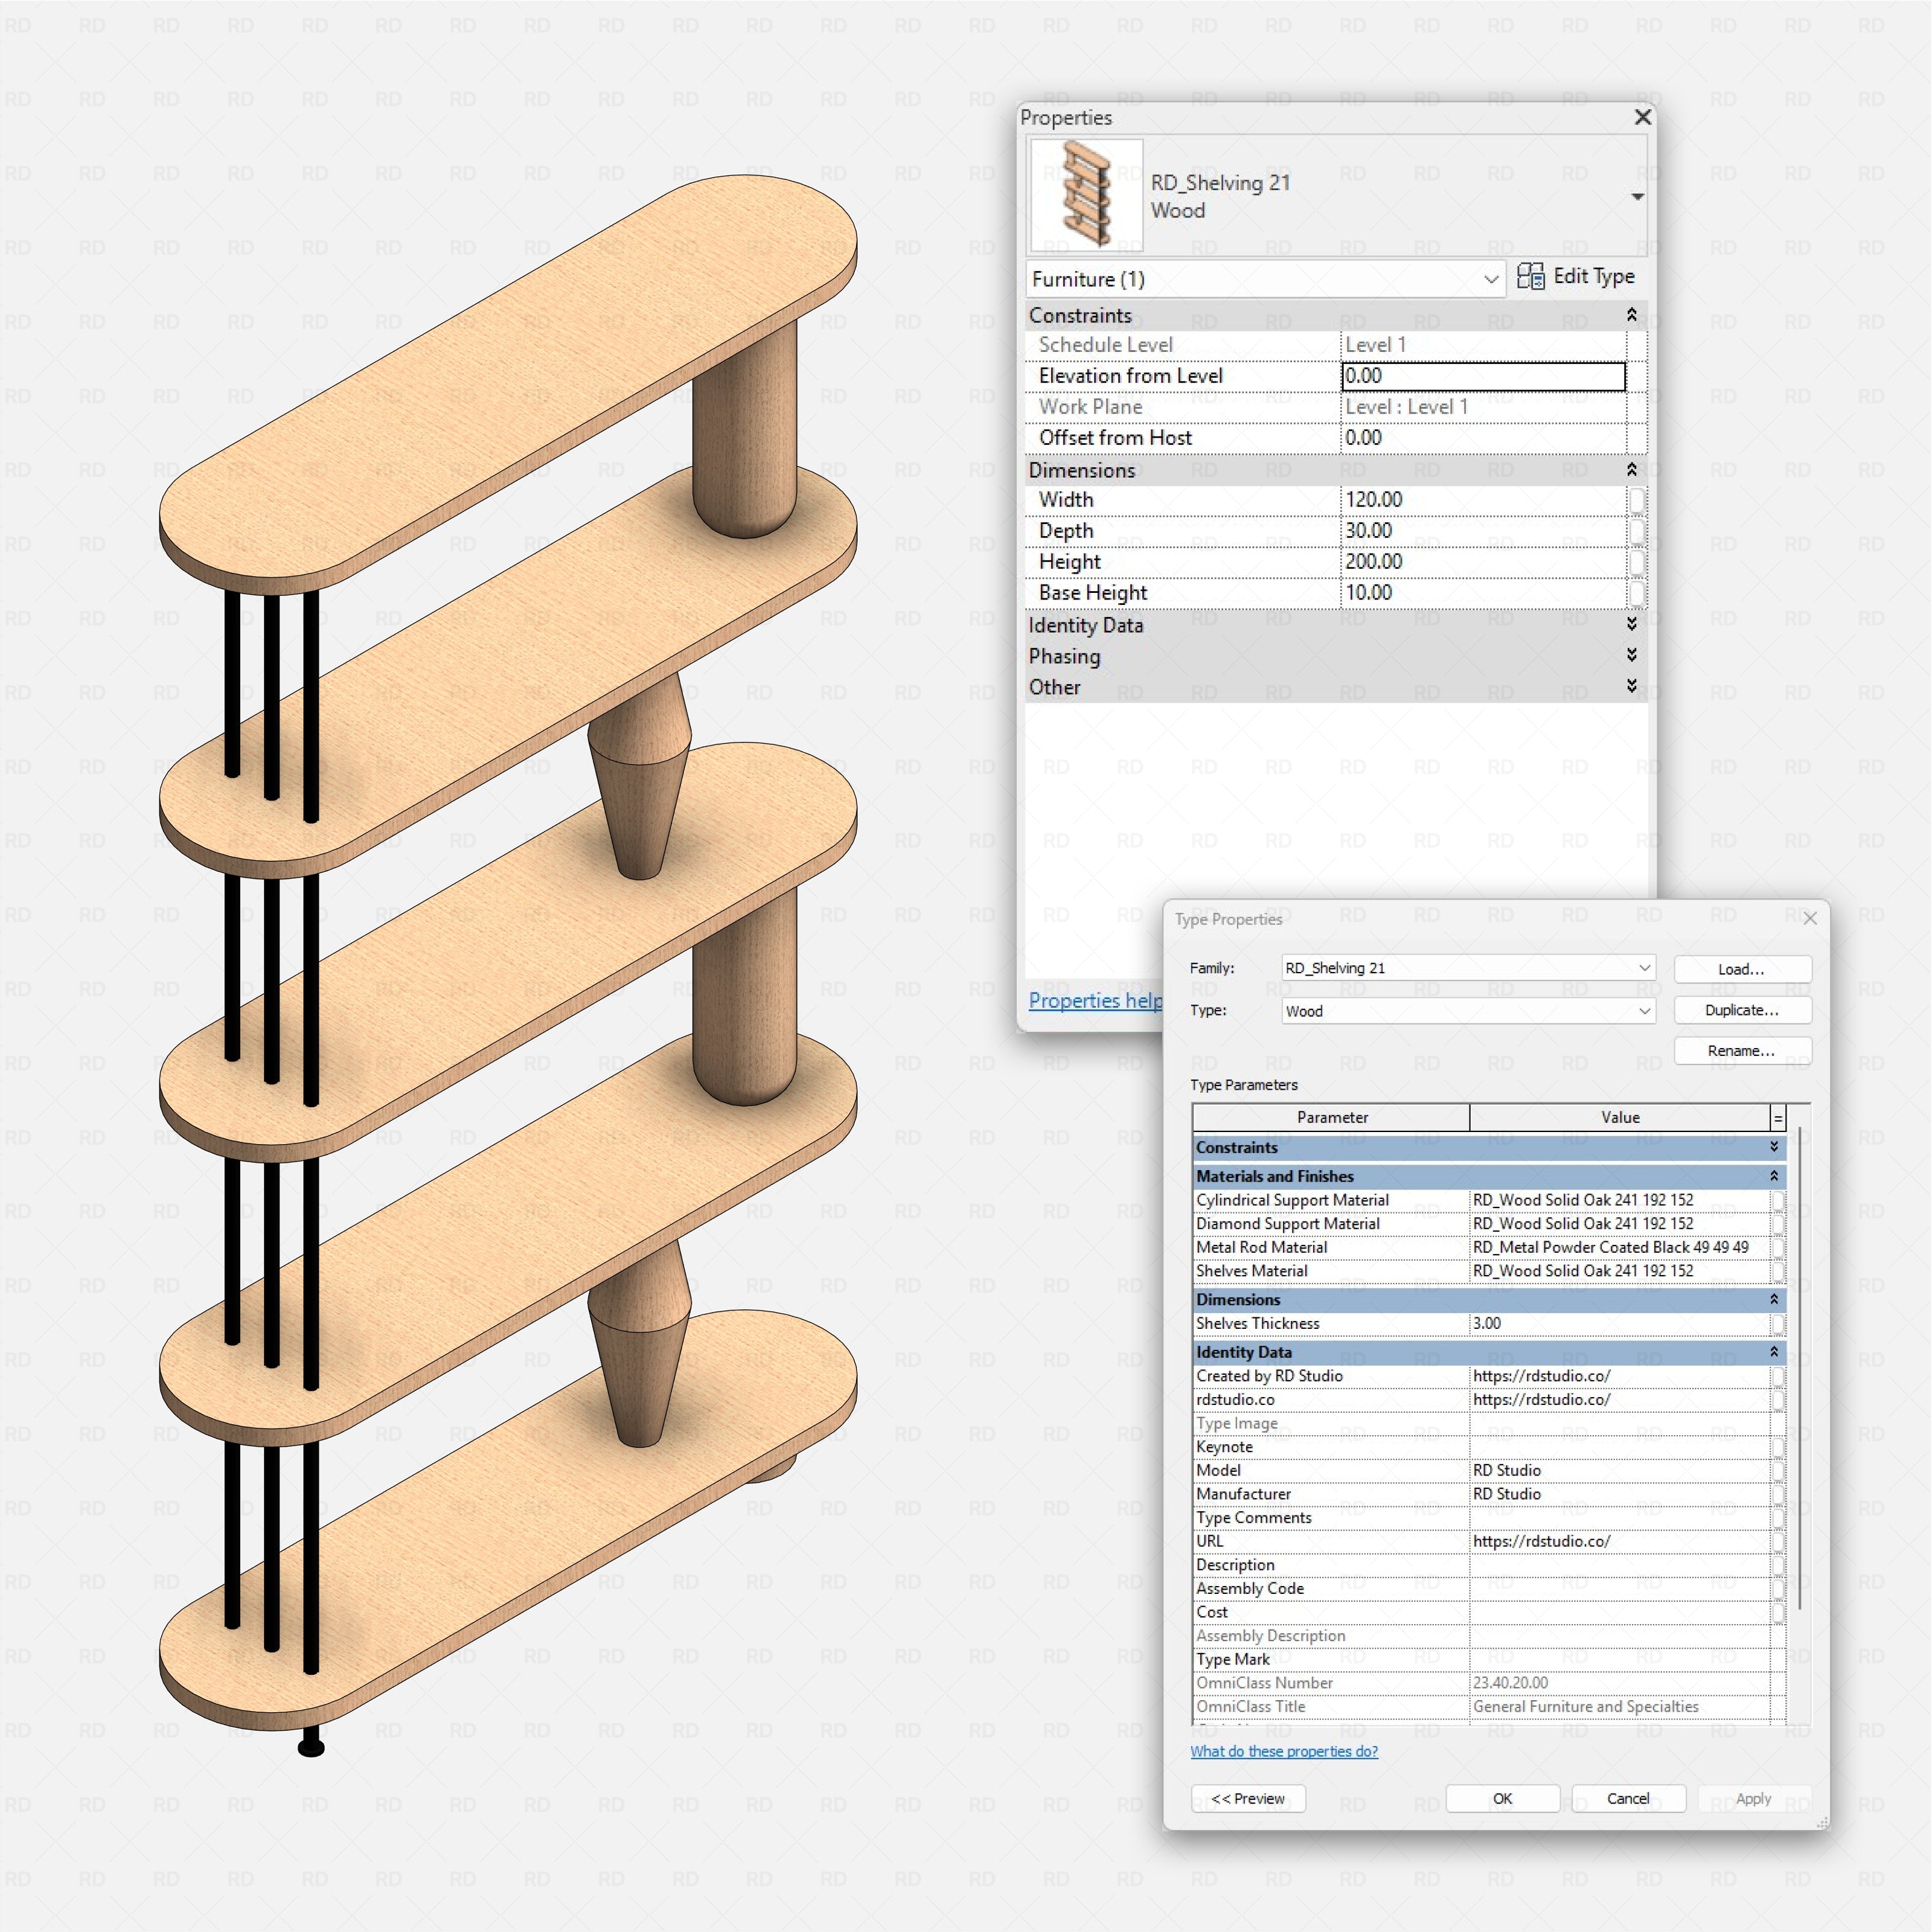This screenshot has width=1932, height=1932.
Task: Click the Type Parameters equals column header button
Action: tap(1778, 1118)
